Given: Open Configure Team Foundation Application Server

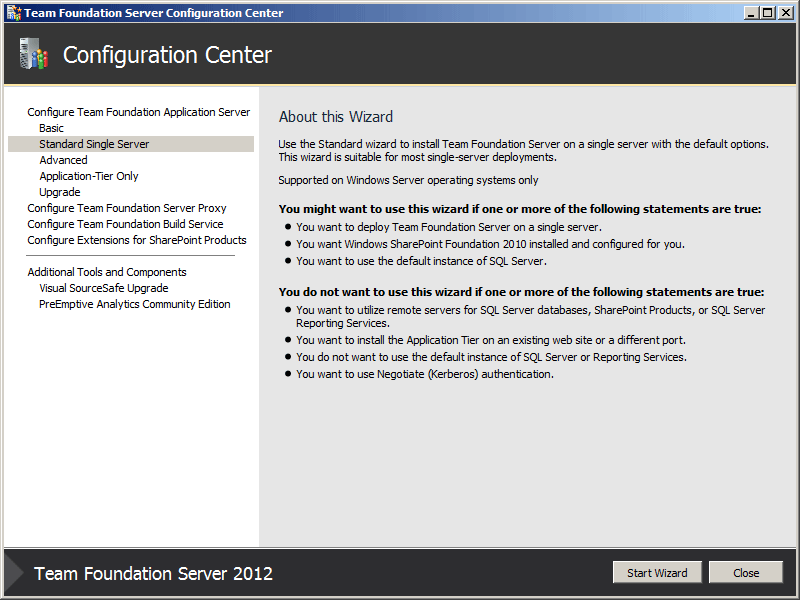Looking at the screenshot, I should pyautogui.click(x=139, y=112).
